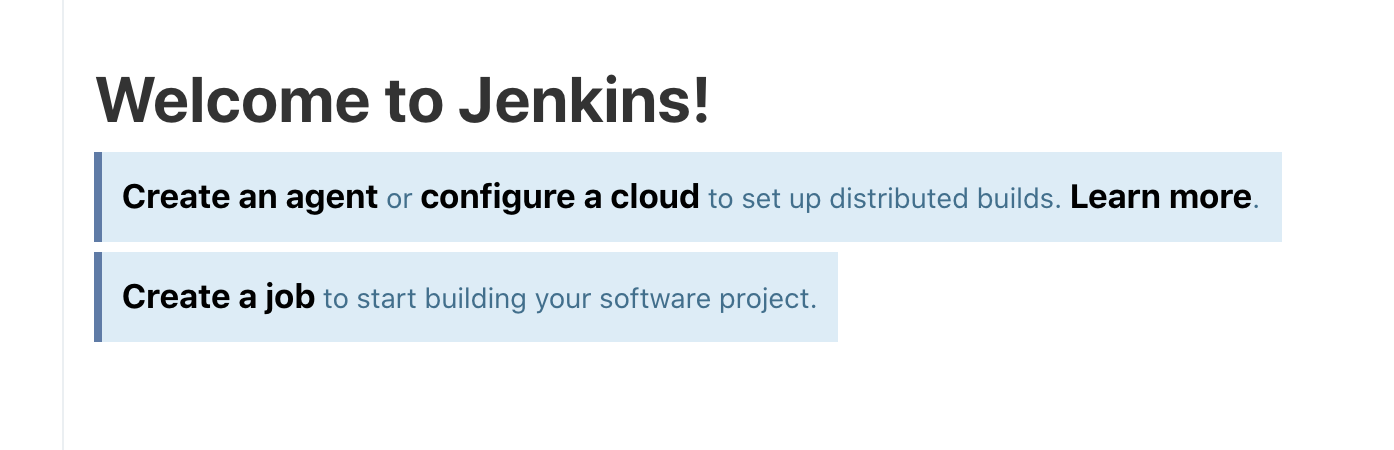Screen dimensions: 1394x450
Task: Click the "Welcome to Jenkins!" heading
Action: (x=403, y=101)
